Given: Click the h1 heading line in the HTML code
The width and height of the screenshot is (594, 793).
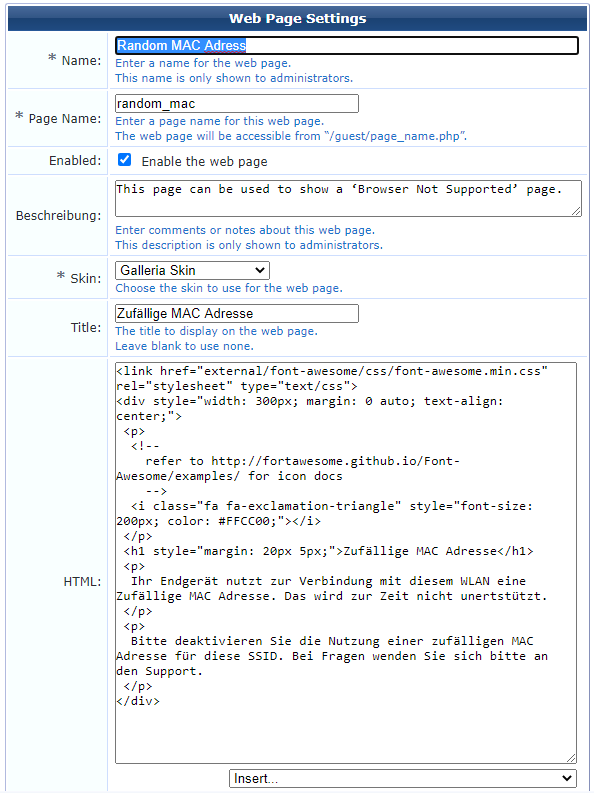Looking at the screenshot, I should 328,551.
